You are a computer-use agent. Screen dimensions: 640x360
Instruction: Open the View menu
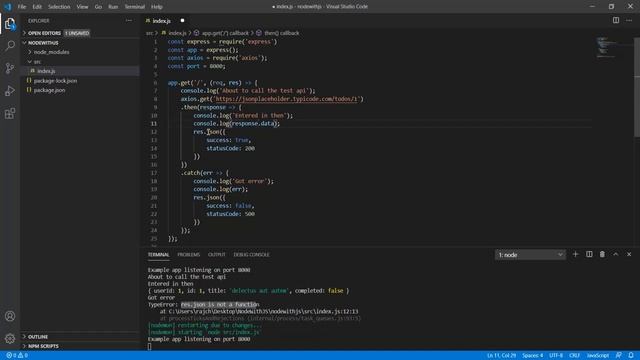tap(82, 7)
